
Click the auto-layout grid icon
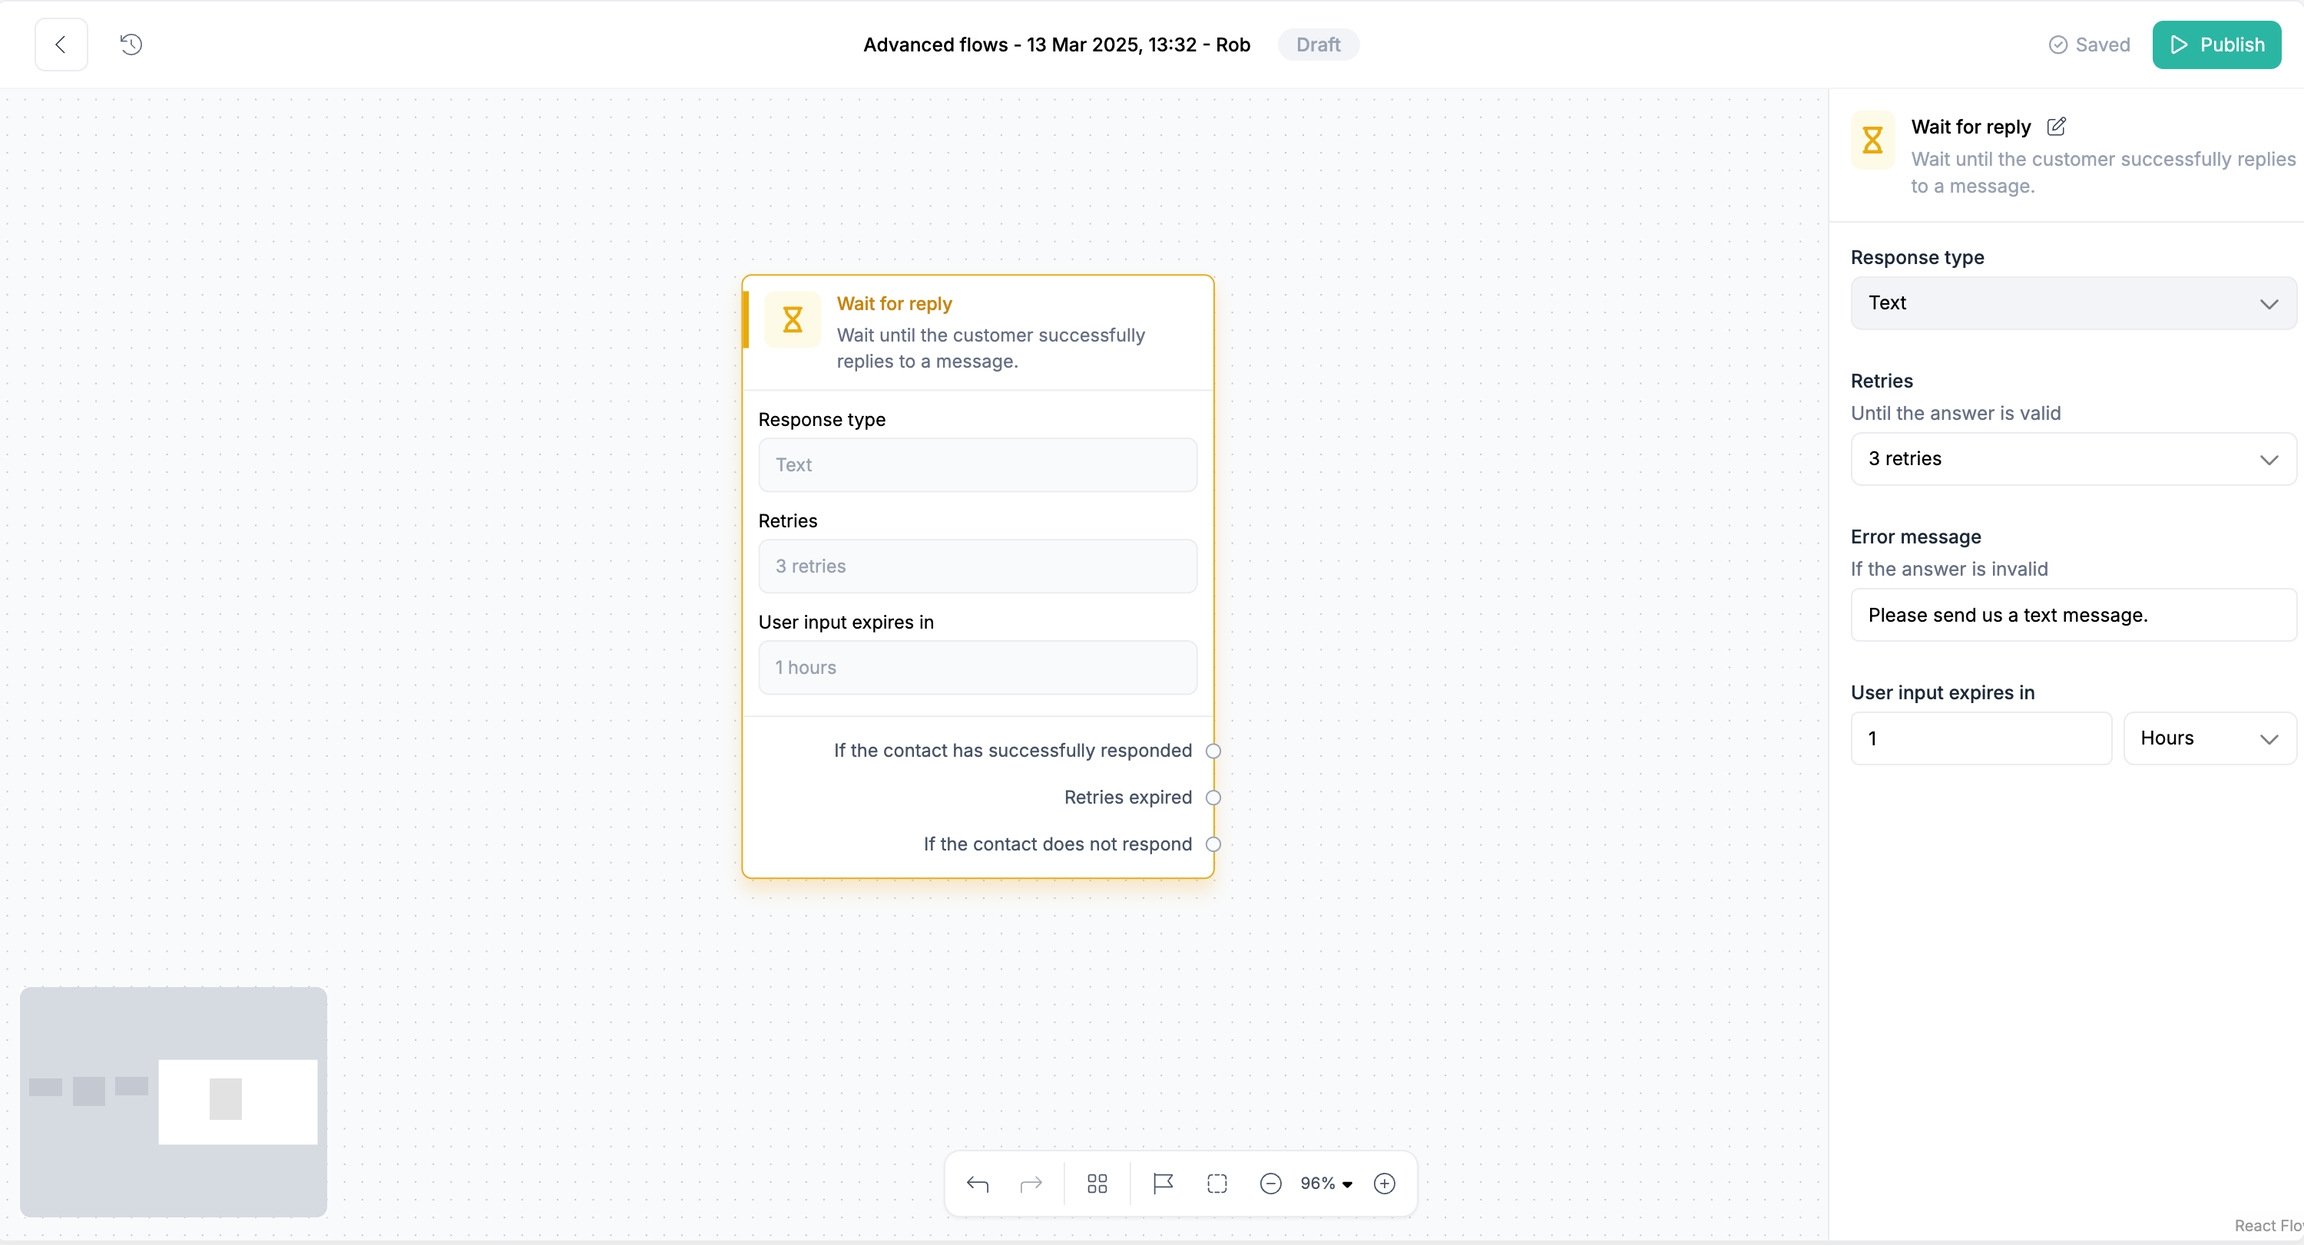1097,1184
